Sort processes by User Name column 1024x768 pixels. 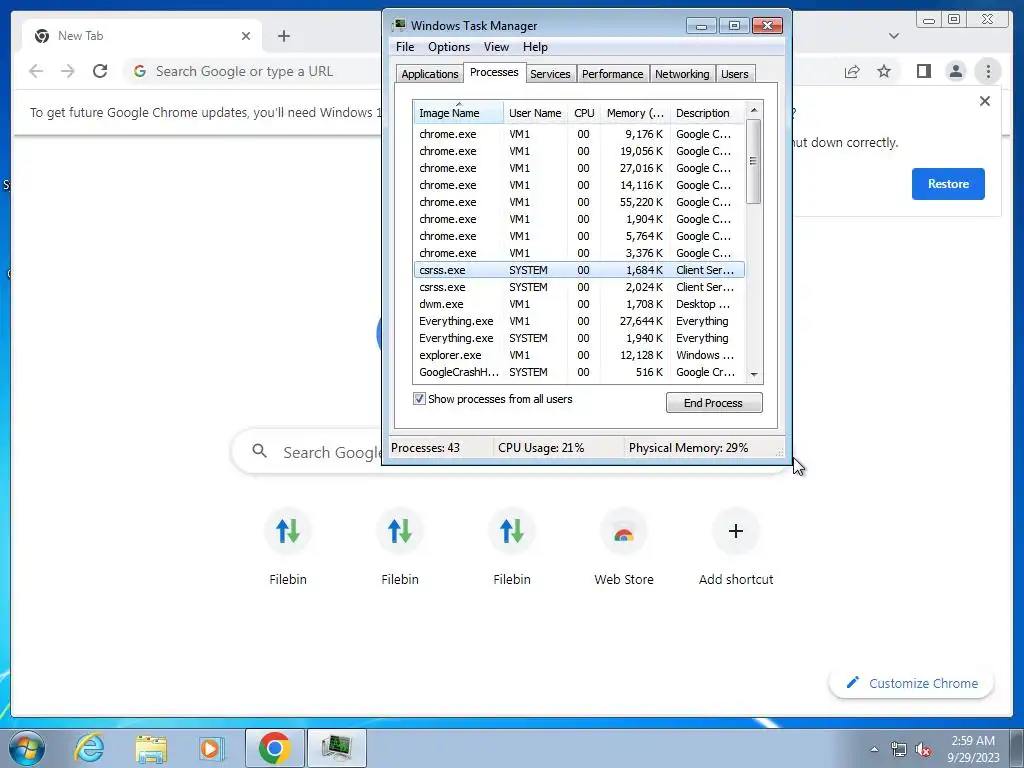535,113
